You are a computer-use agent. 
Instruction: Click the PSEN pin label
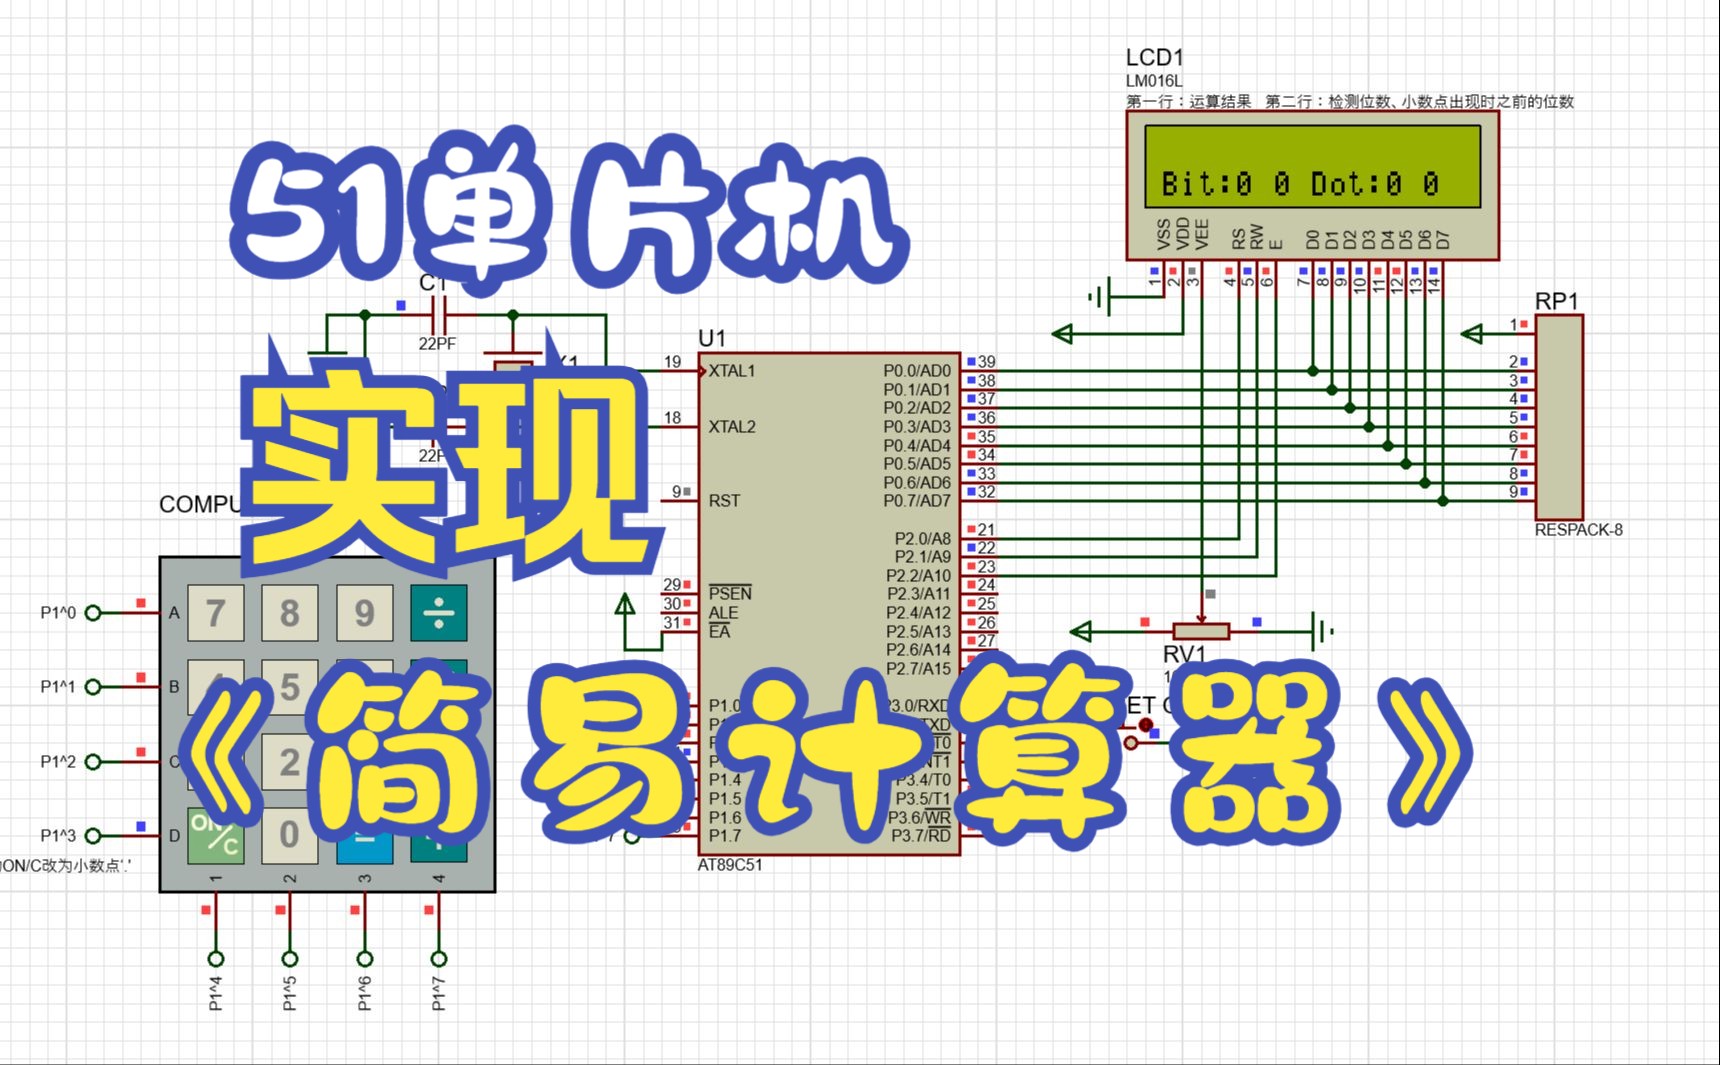730,593
